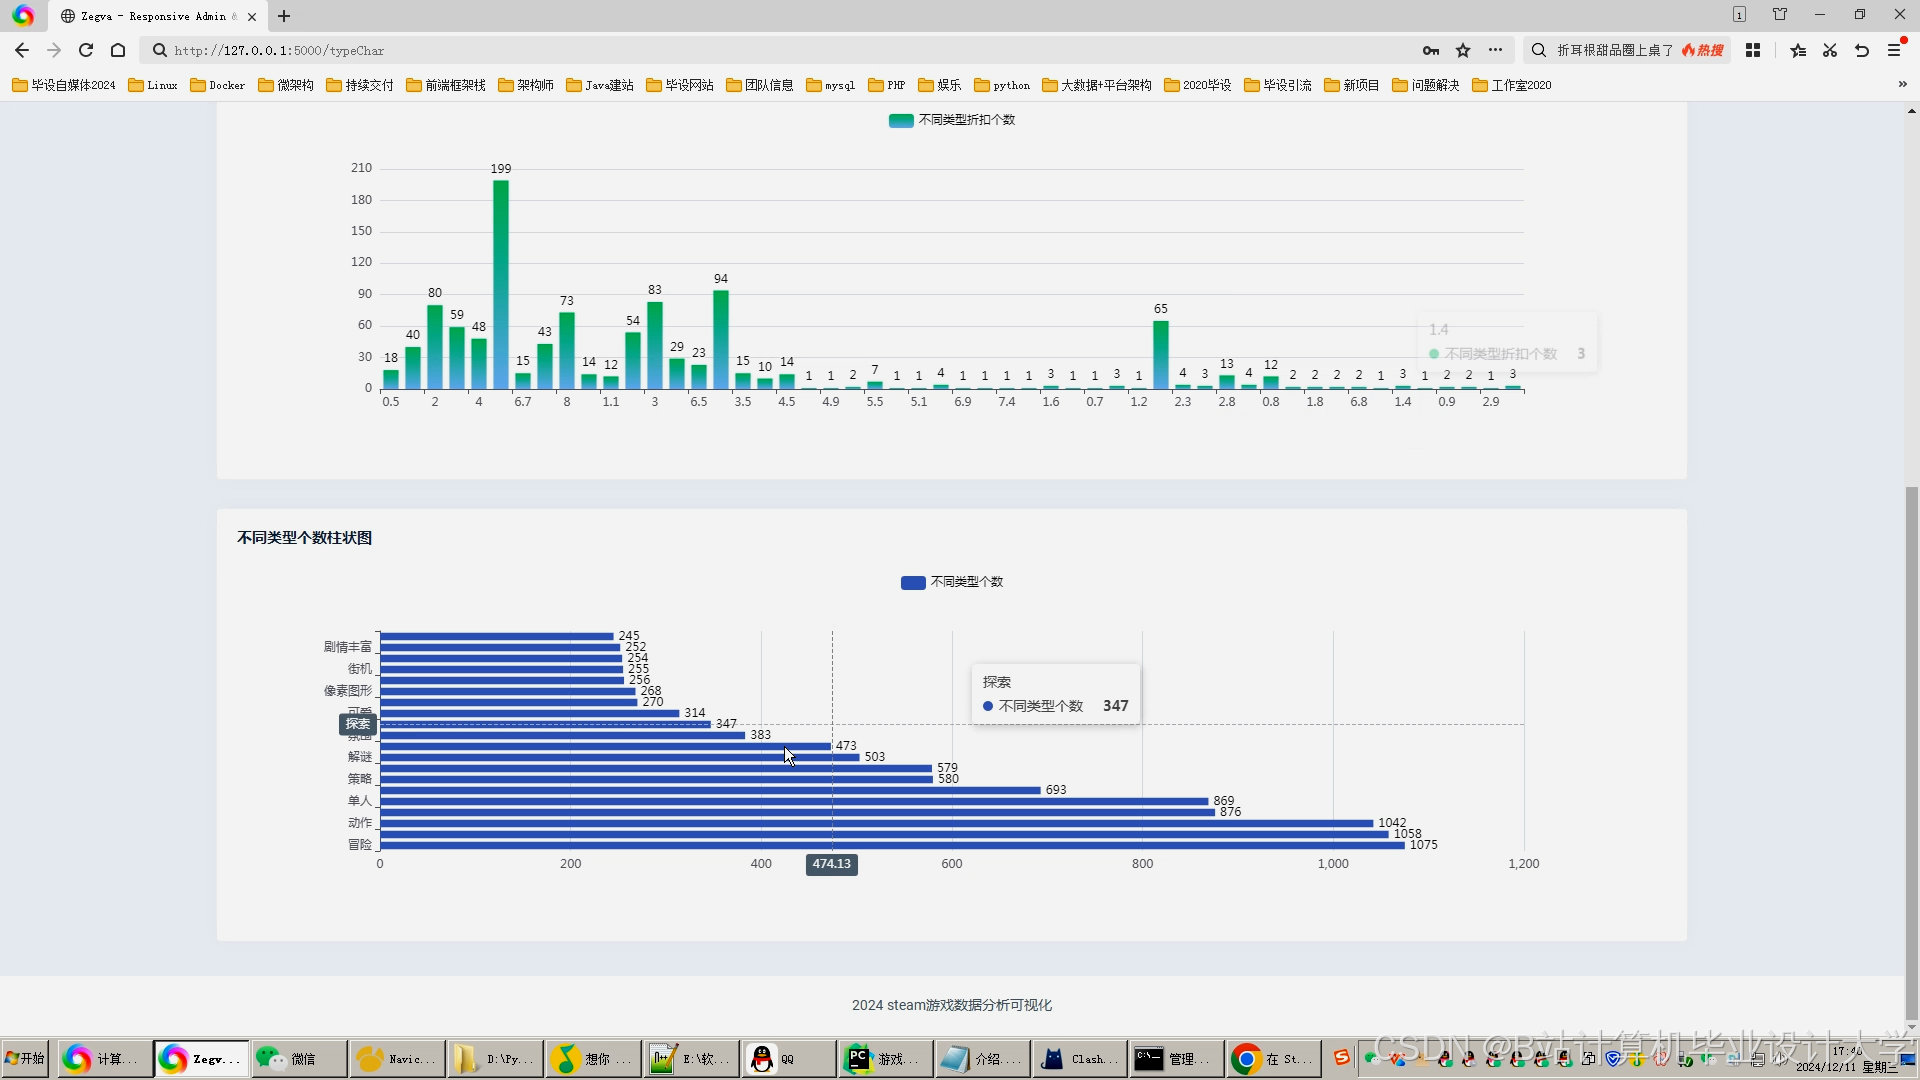
Task: Open the four-square apps grid icon
Action: coord(1753,50)
